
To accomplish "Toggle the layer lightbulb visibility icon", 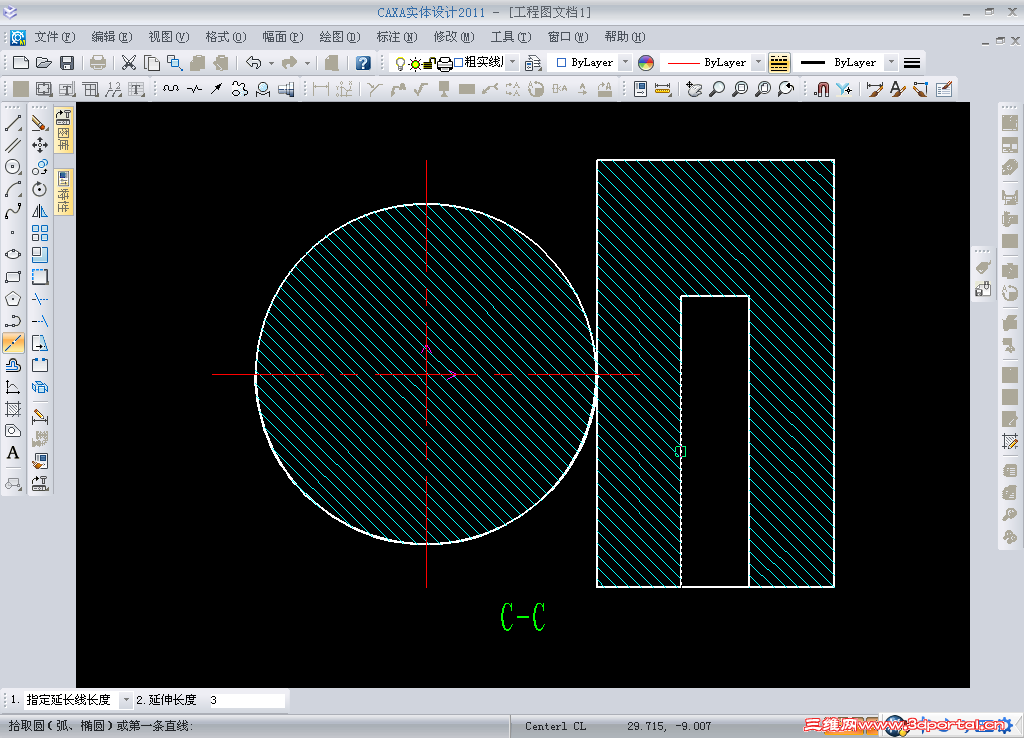I will [400, 63].
